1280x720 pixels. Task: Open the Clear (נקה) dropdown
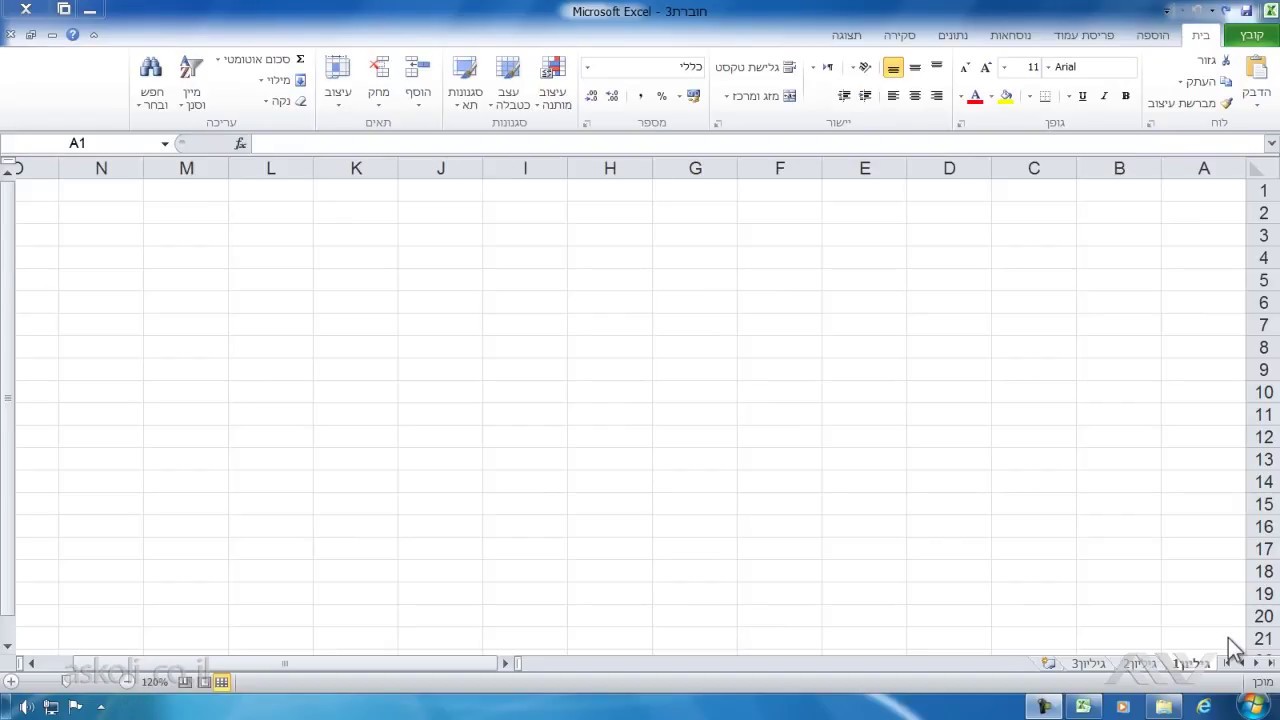pos(284,101)
